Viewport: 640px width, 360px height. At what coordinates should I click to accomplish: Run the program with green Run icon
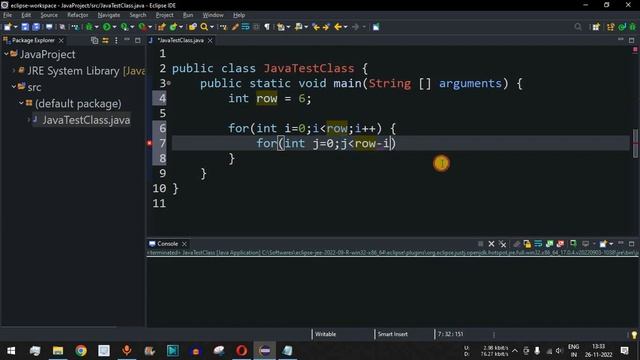pyautogui.click(x=107, y=27)
